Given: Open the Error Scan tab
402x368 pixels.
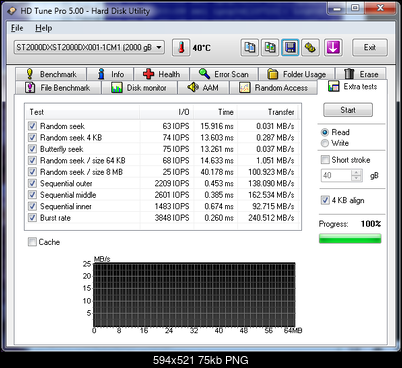Looking at the screenshot, I should coord(224,74).
